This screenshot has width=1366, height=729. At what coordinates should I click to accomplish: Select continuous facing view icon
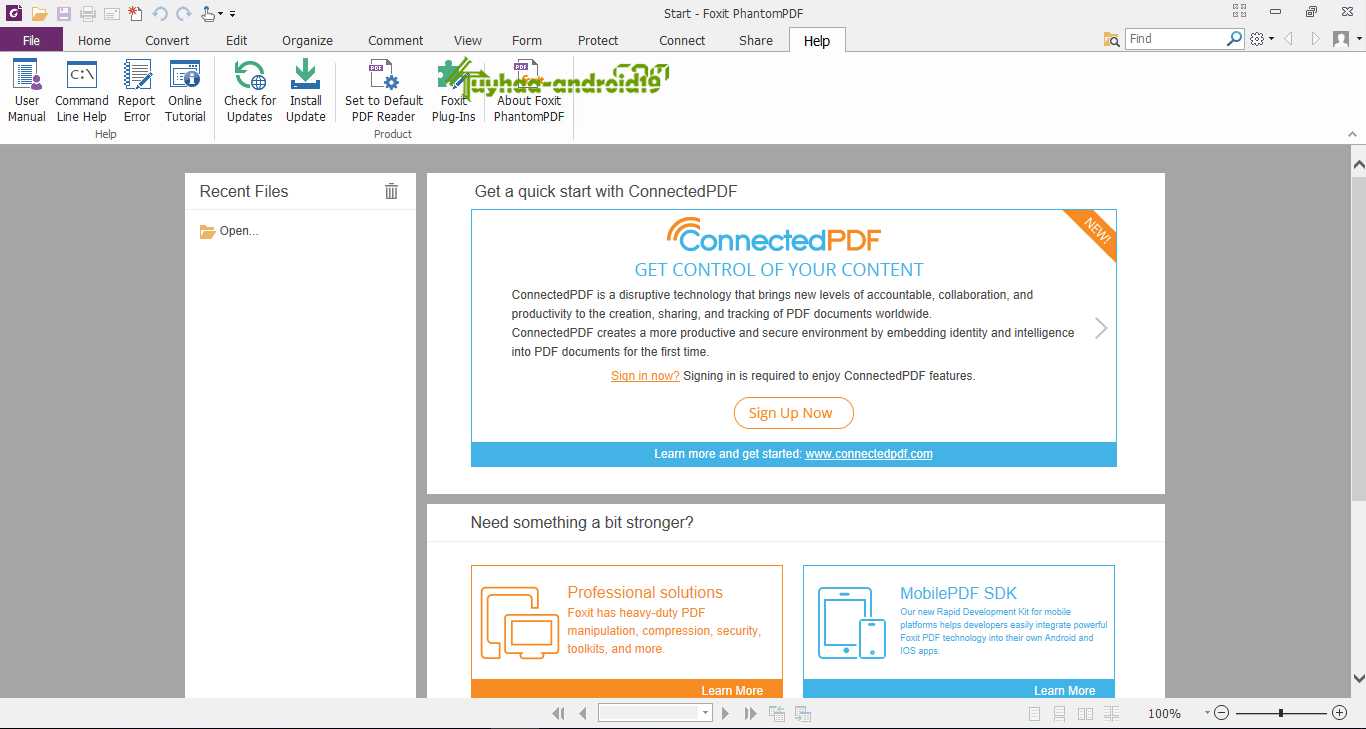[x=1112, y=714]
